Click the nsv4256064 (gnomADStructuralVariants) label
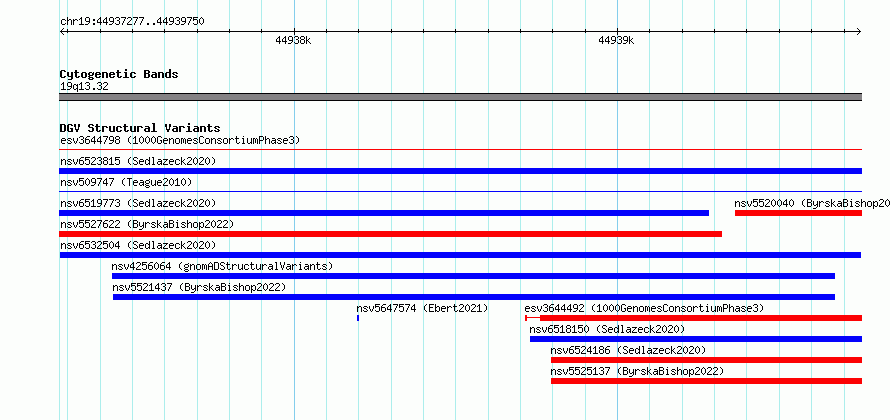 (222, 266)
